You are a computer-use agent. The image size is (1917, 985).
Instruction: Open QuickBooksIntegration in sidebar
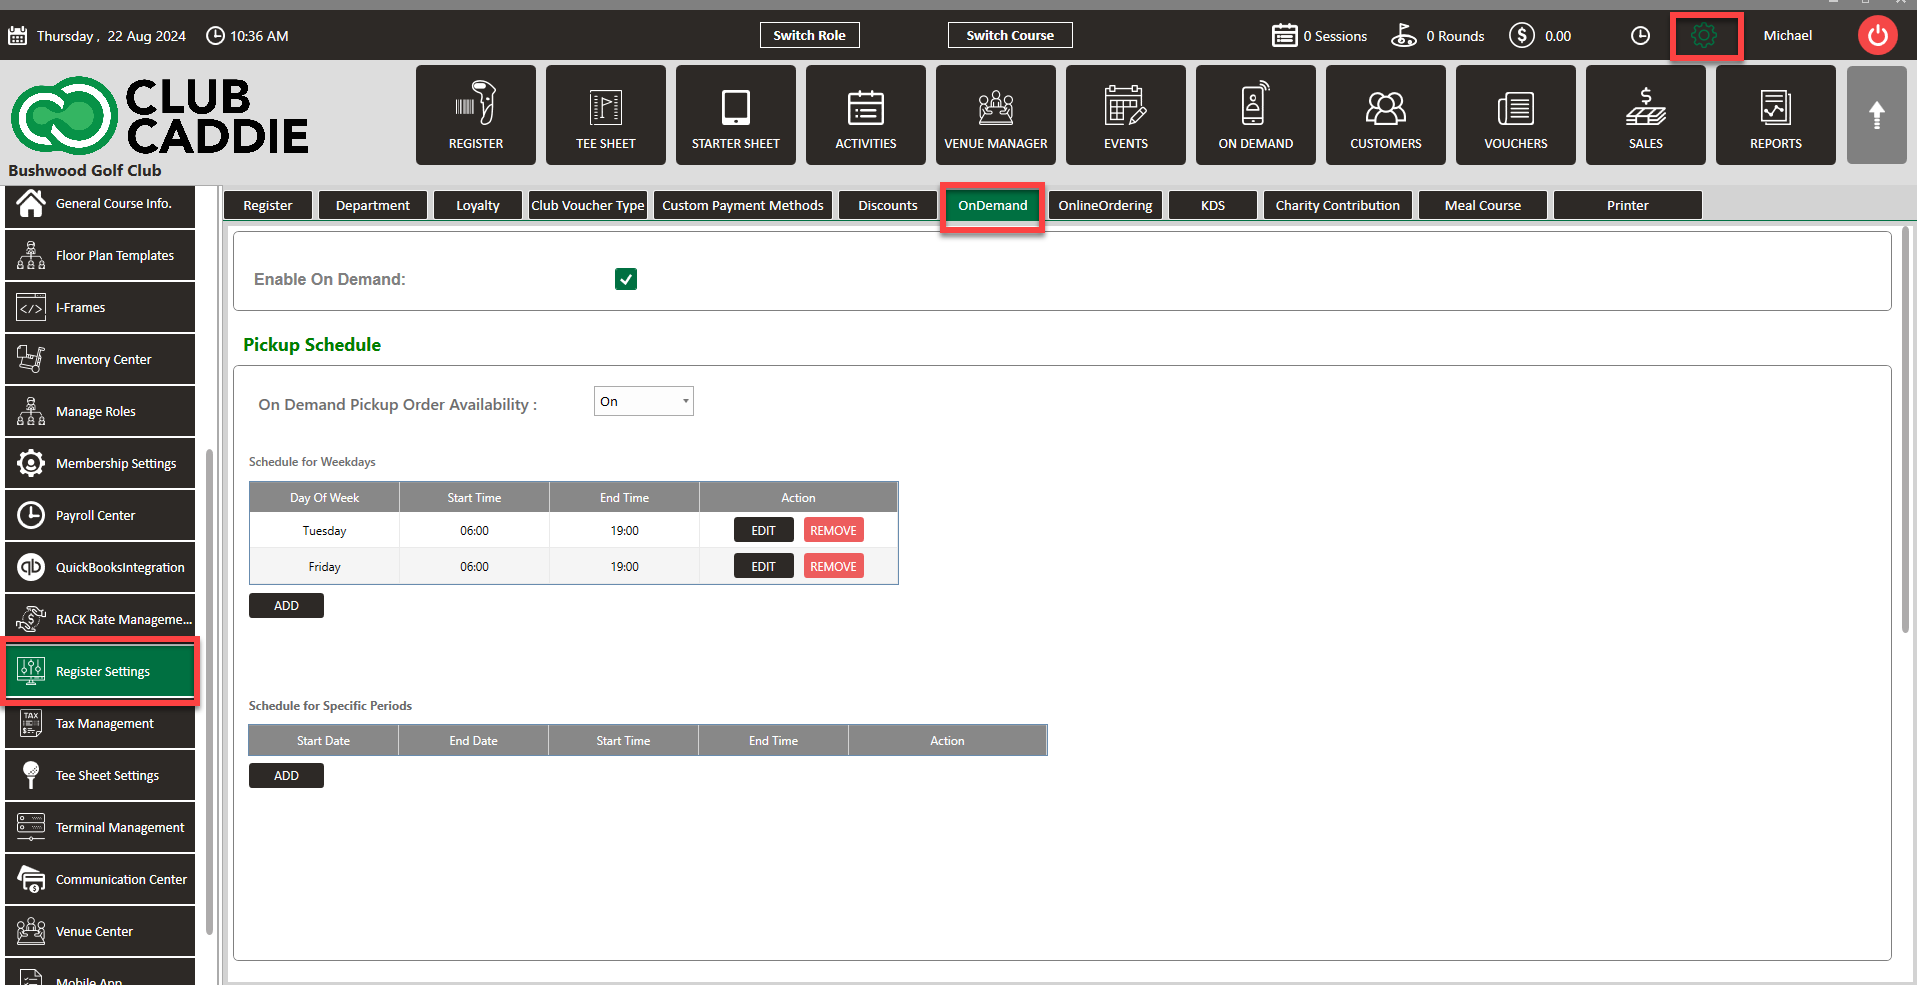pyautogui.click(x=100, y=568)
